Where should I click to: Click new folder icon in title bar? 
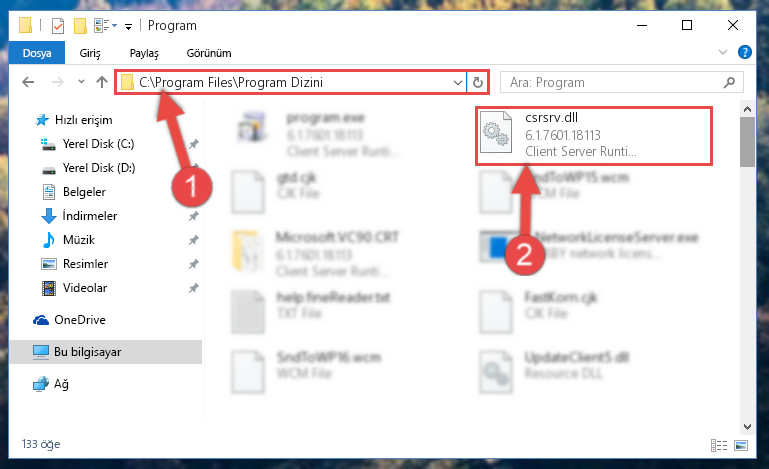[x=80, y=26]
